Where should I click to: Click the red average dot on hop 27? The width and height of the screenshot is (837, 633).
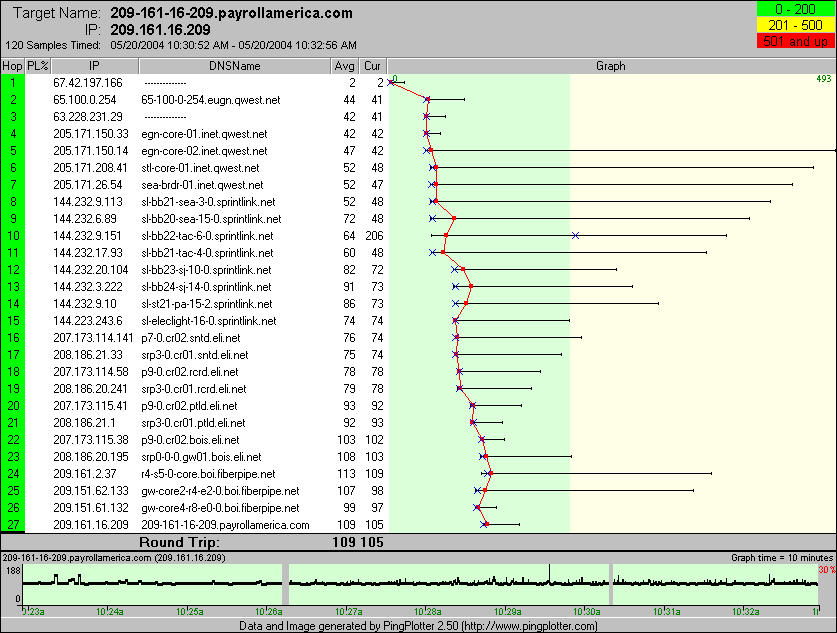tap(486, 524)
